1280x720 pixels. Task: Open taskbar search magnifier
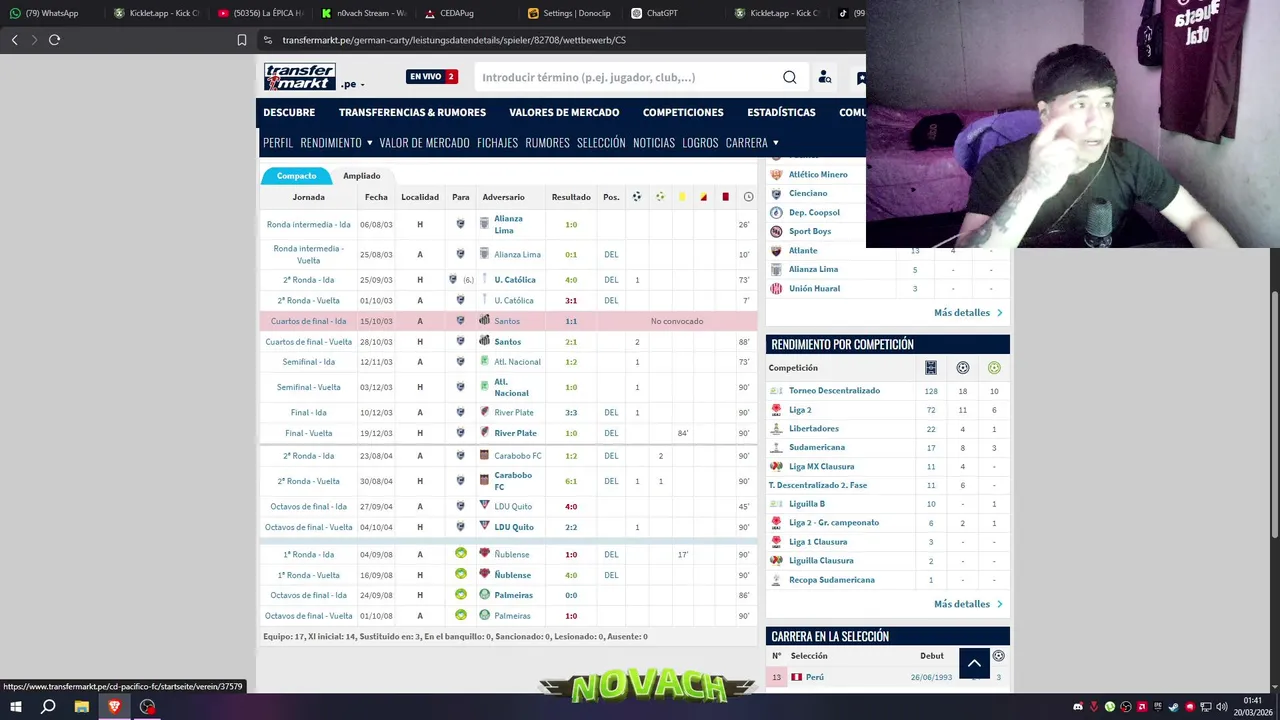pyautogui.click(x=48, y=707)
